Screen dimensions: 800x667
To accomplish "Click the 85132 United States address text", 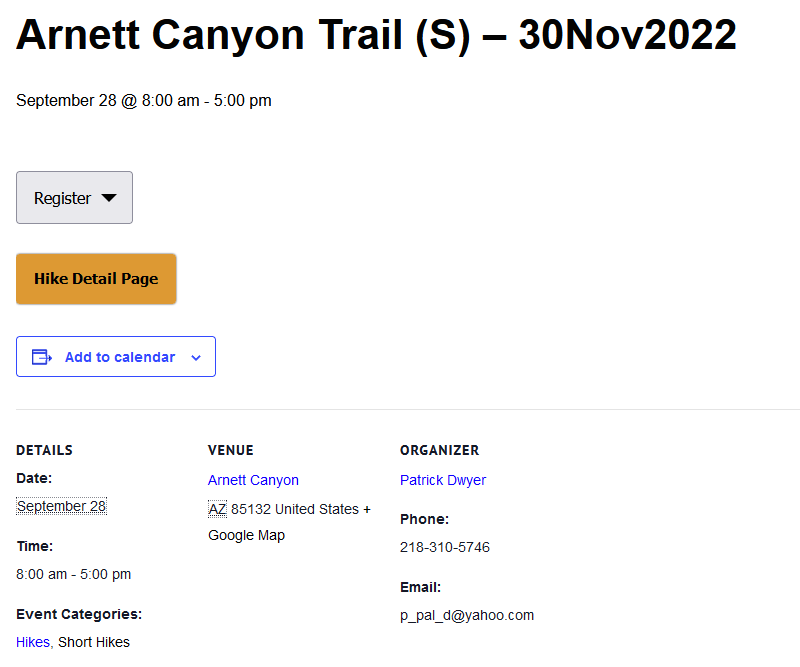I will pos(294,509).
